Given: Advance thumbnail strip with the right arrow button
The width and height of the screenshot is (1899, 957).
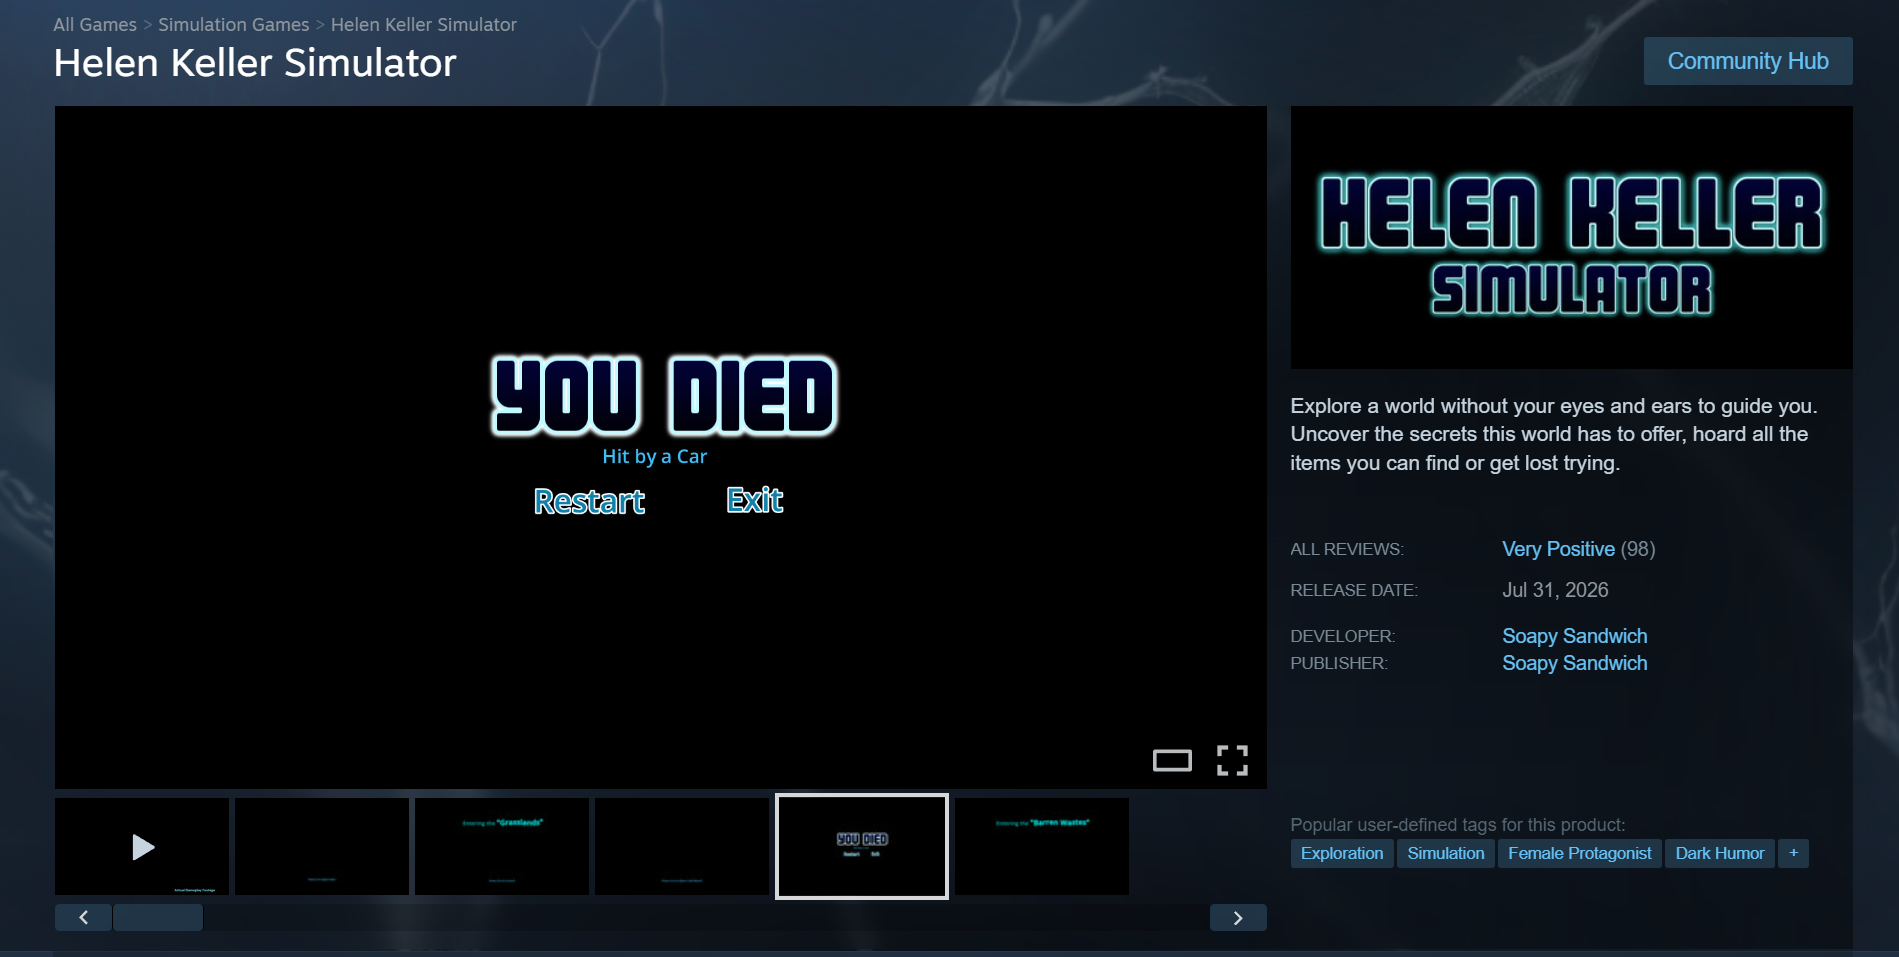Looking at the screenshot, I should 1238,918.
